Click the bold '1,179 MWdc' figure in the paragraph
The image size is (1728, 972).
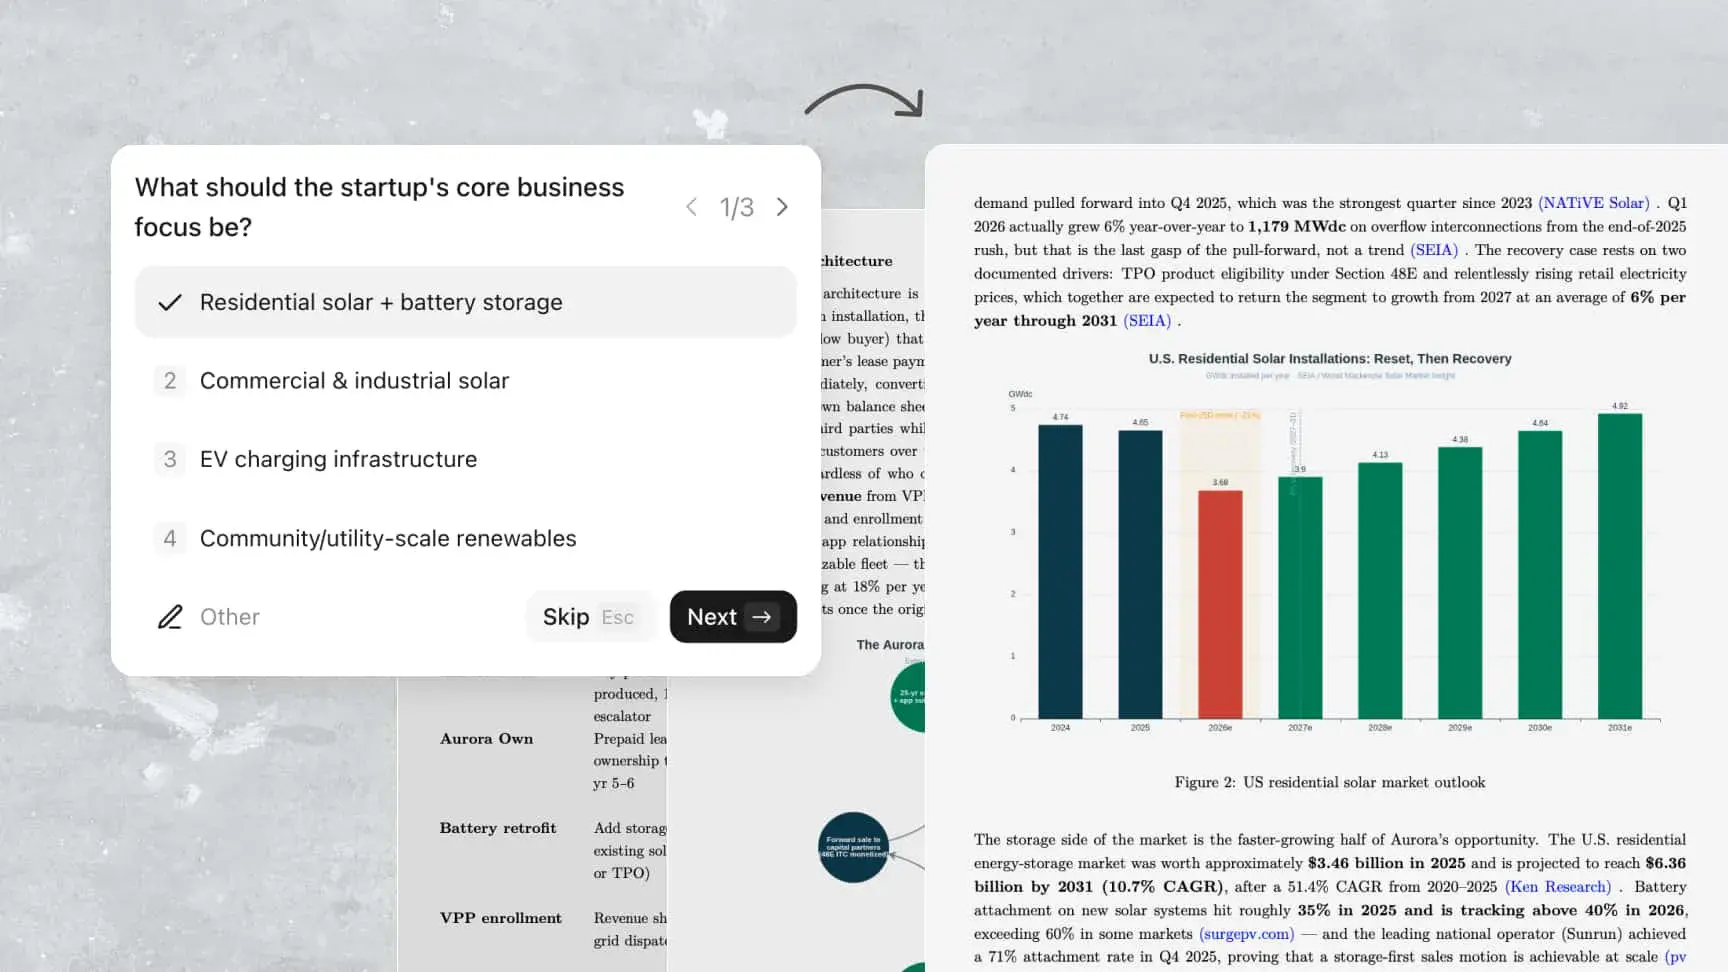pyautogui.click(x=1296, y=227)
